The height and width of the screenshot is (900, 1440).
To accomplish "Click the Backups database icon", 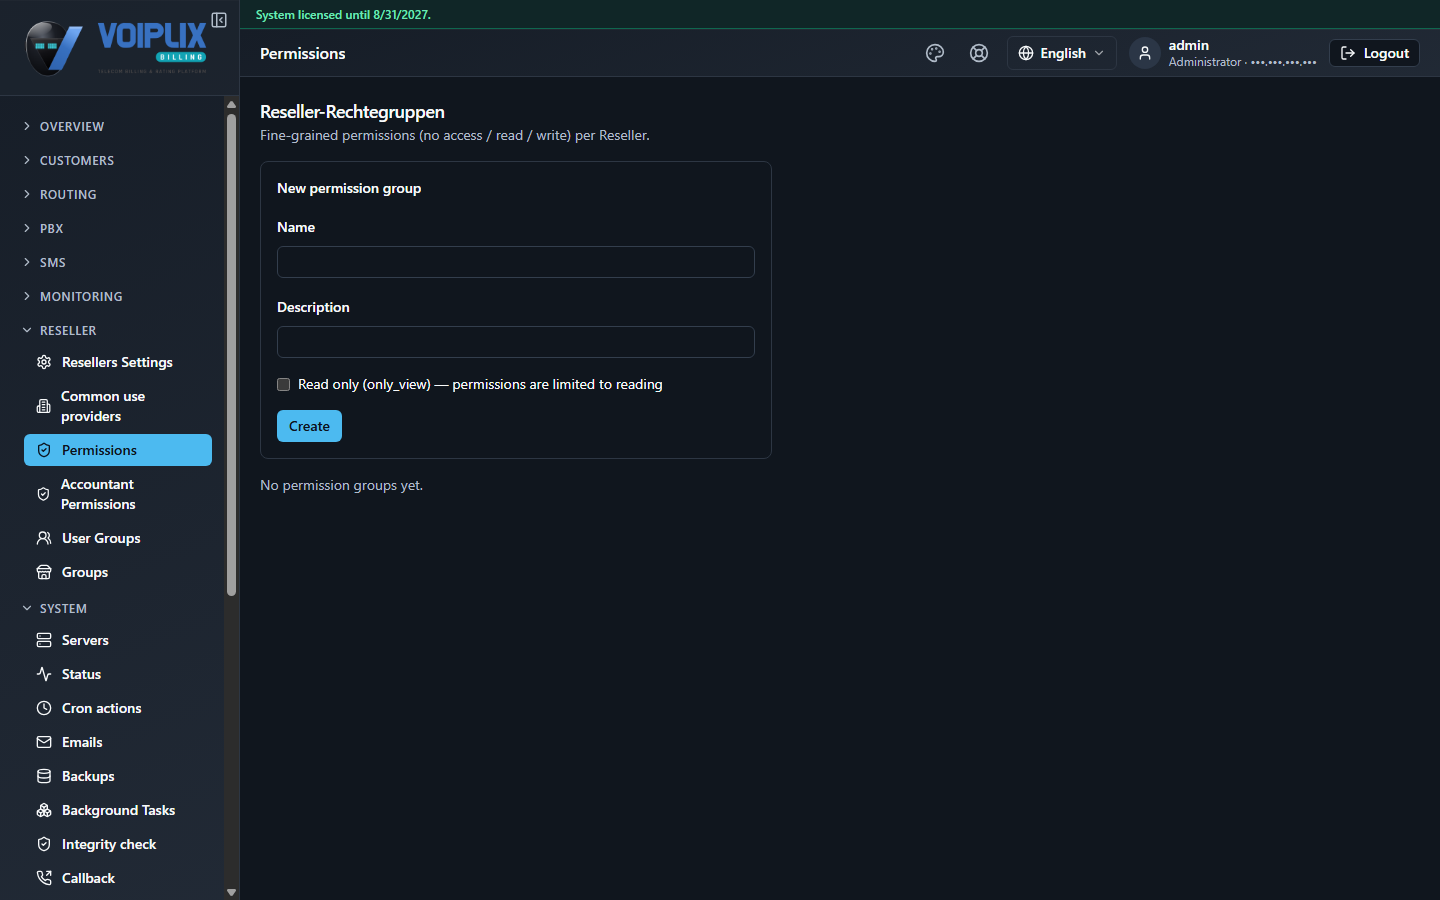I will click(x=44, y=776).
